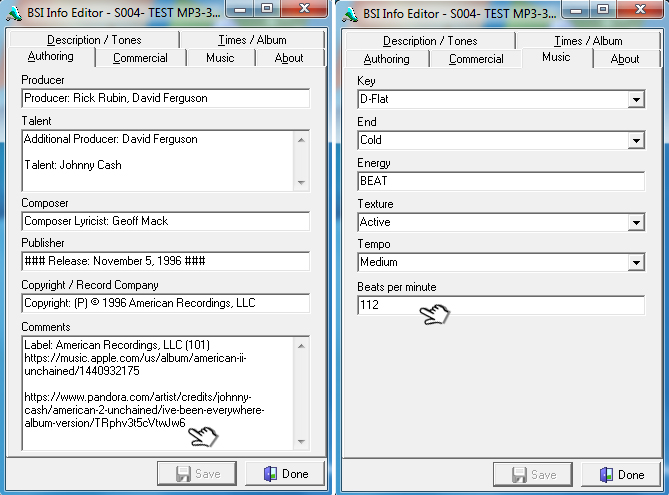Click door icon on right Done button
The image size is (669, 495).
coord(606,475)
